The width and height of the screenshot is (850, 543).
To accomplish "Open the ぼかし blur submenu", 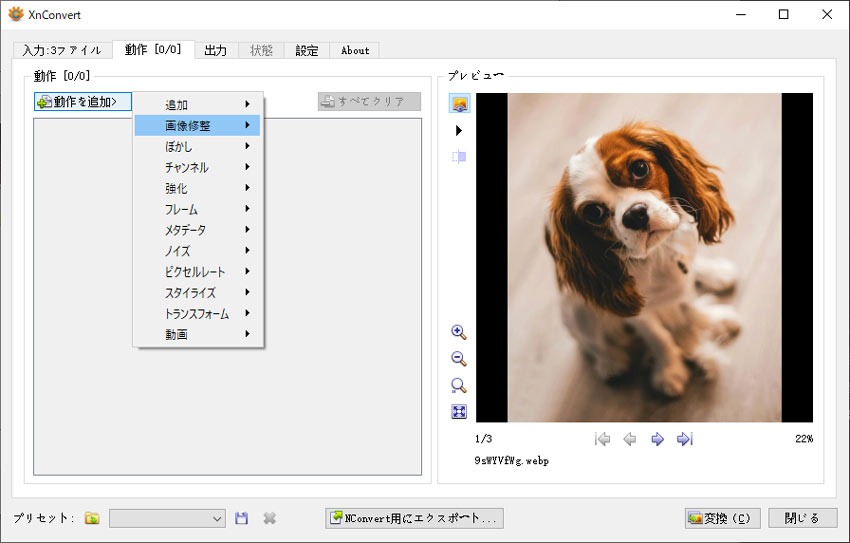I will 197,146.
